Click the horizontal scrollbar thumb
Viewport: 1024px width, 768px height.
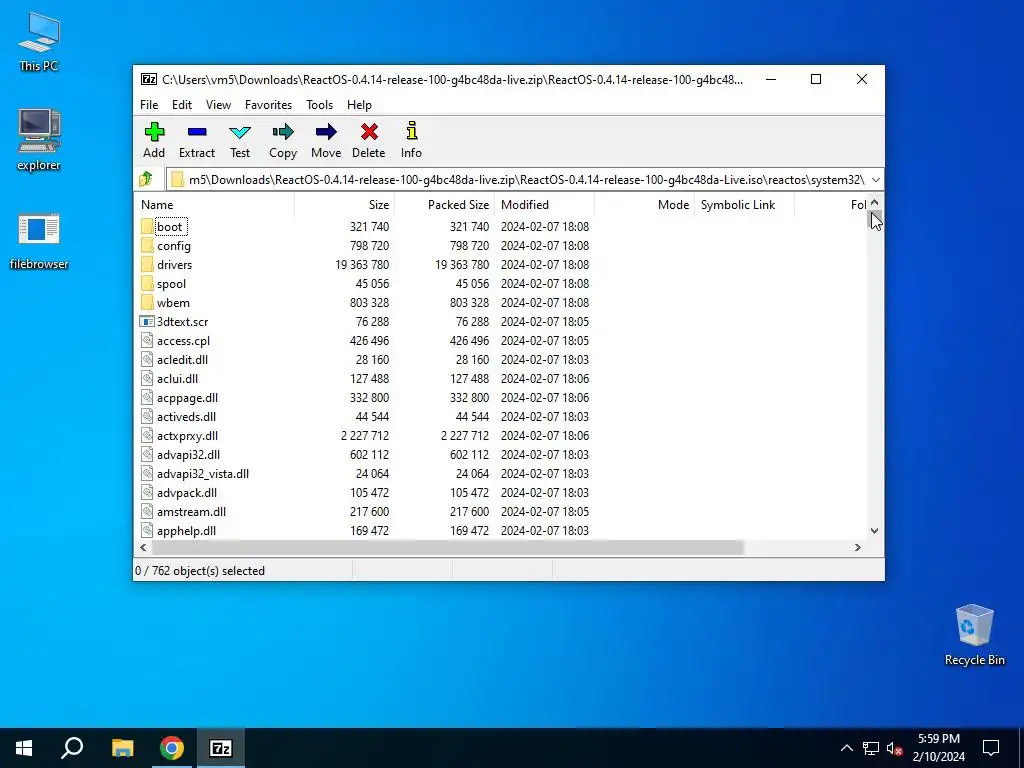[x=447, y=547]
